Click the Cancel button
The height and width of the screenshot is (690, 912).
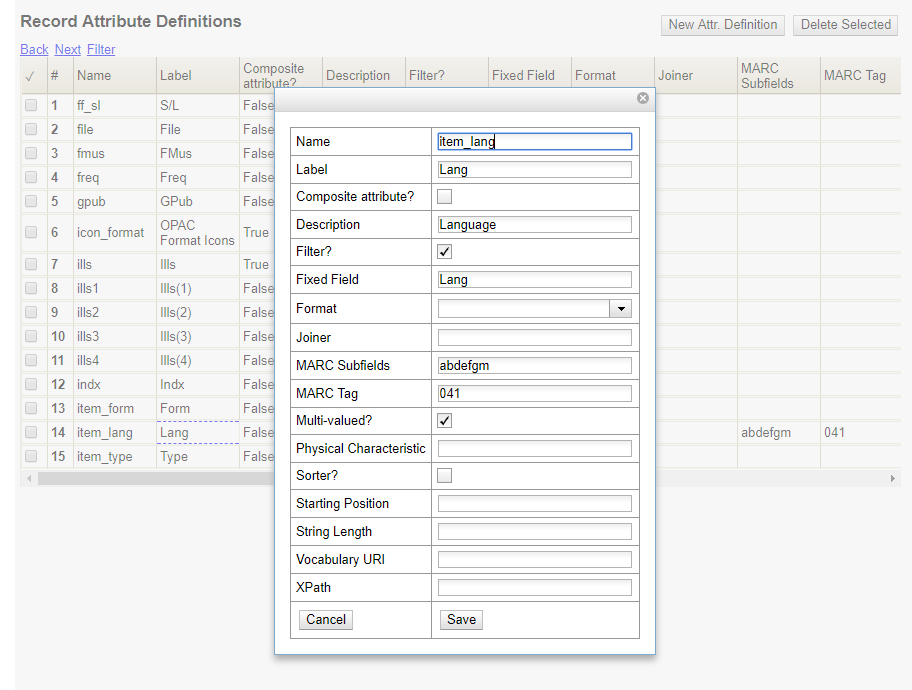325,619
